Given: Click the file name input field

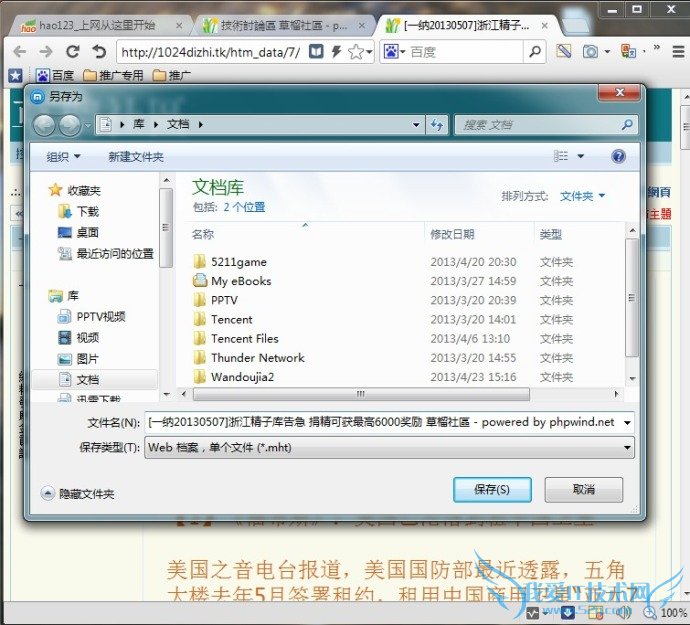Looking at the screenshot, I should coord(382,423).
